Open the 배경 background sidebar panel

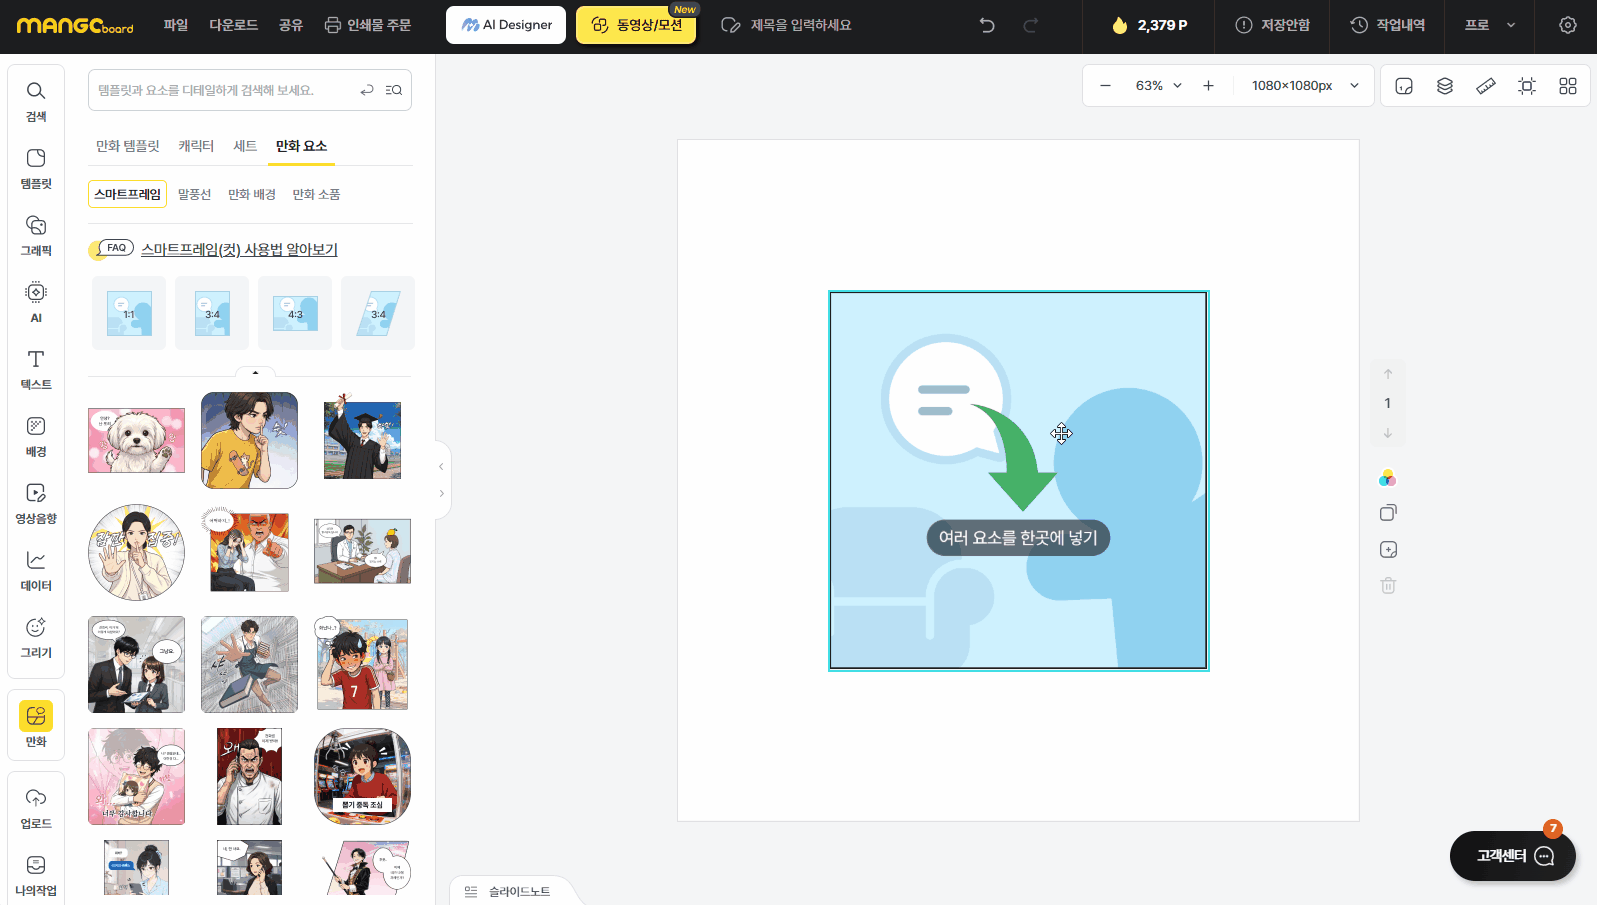[36, 437]
